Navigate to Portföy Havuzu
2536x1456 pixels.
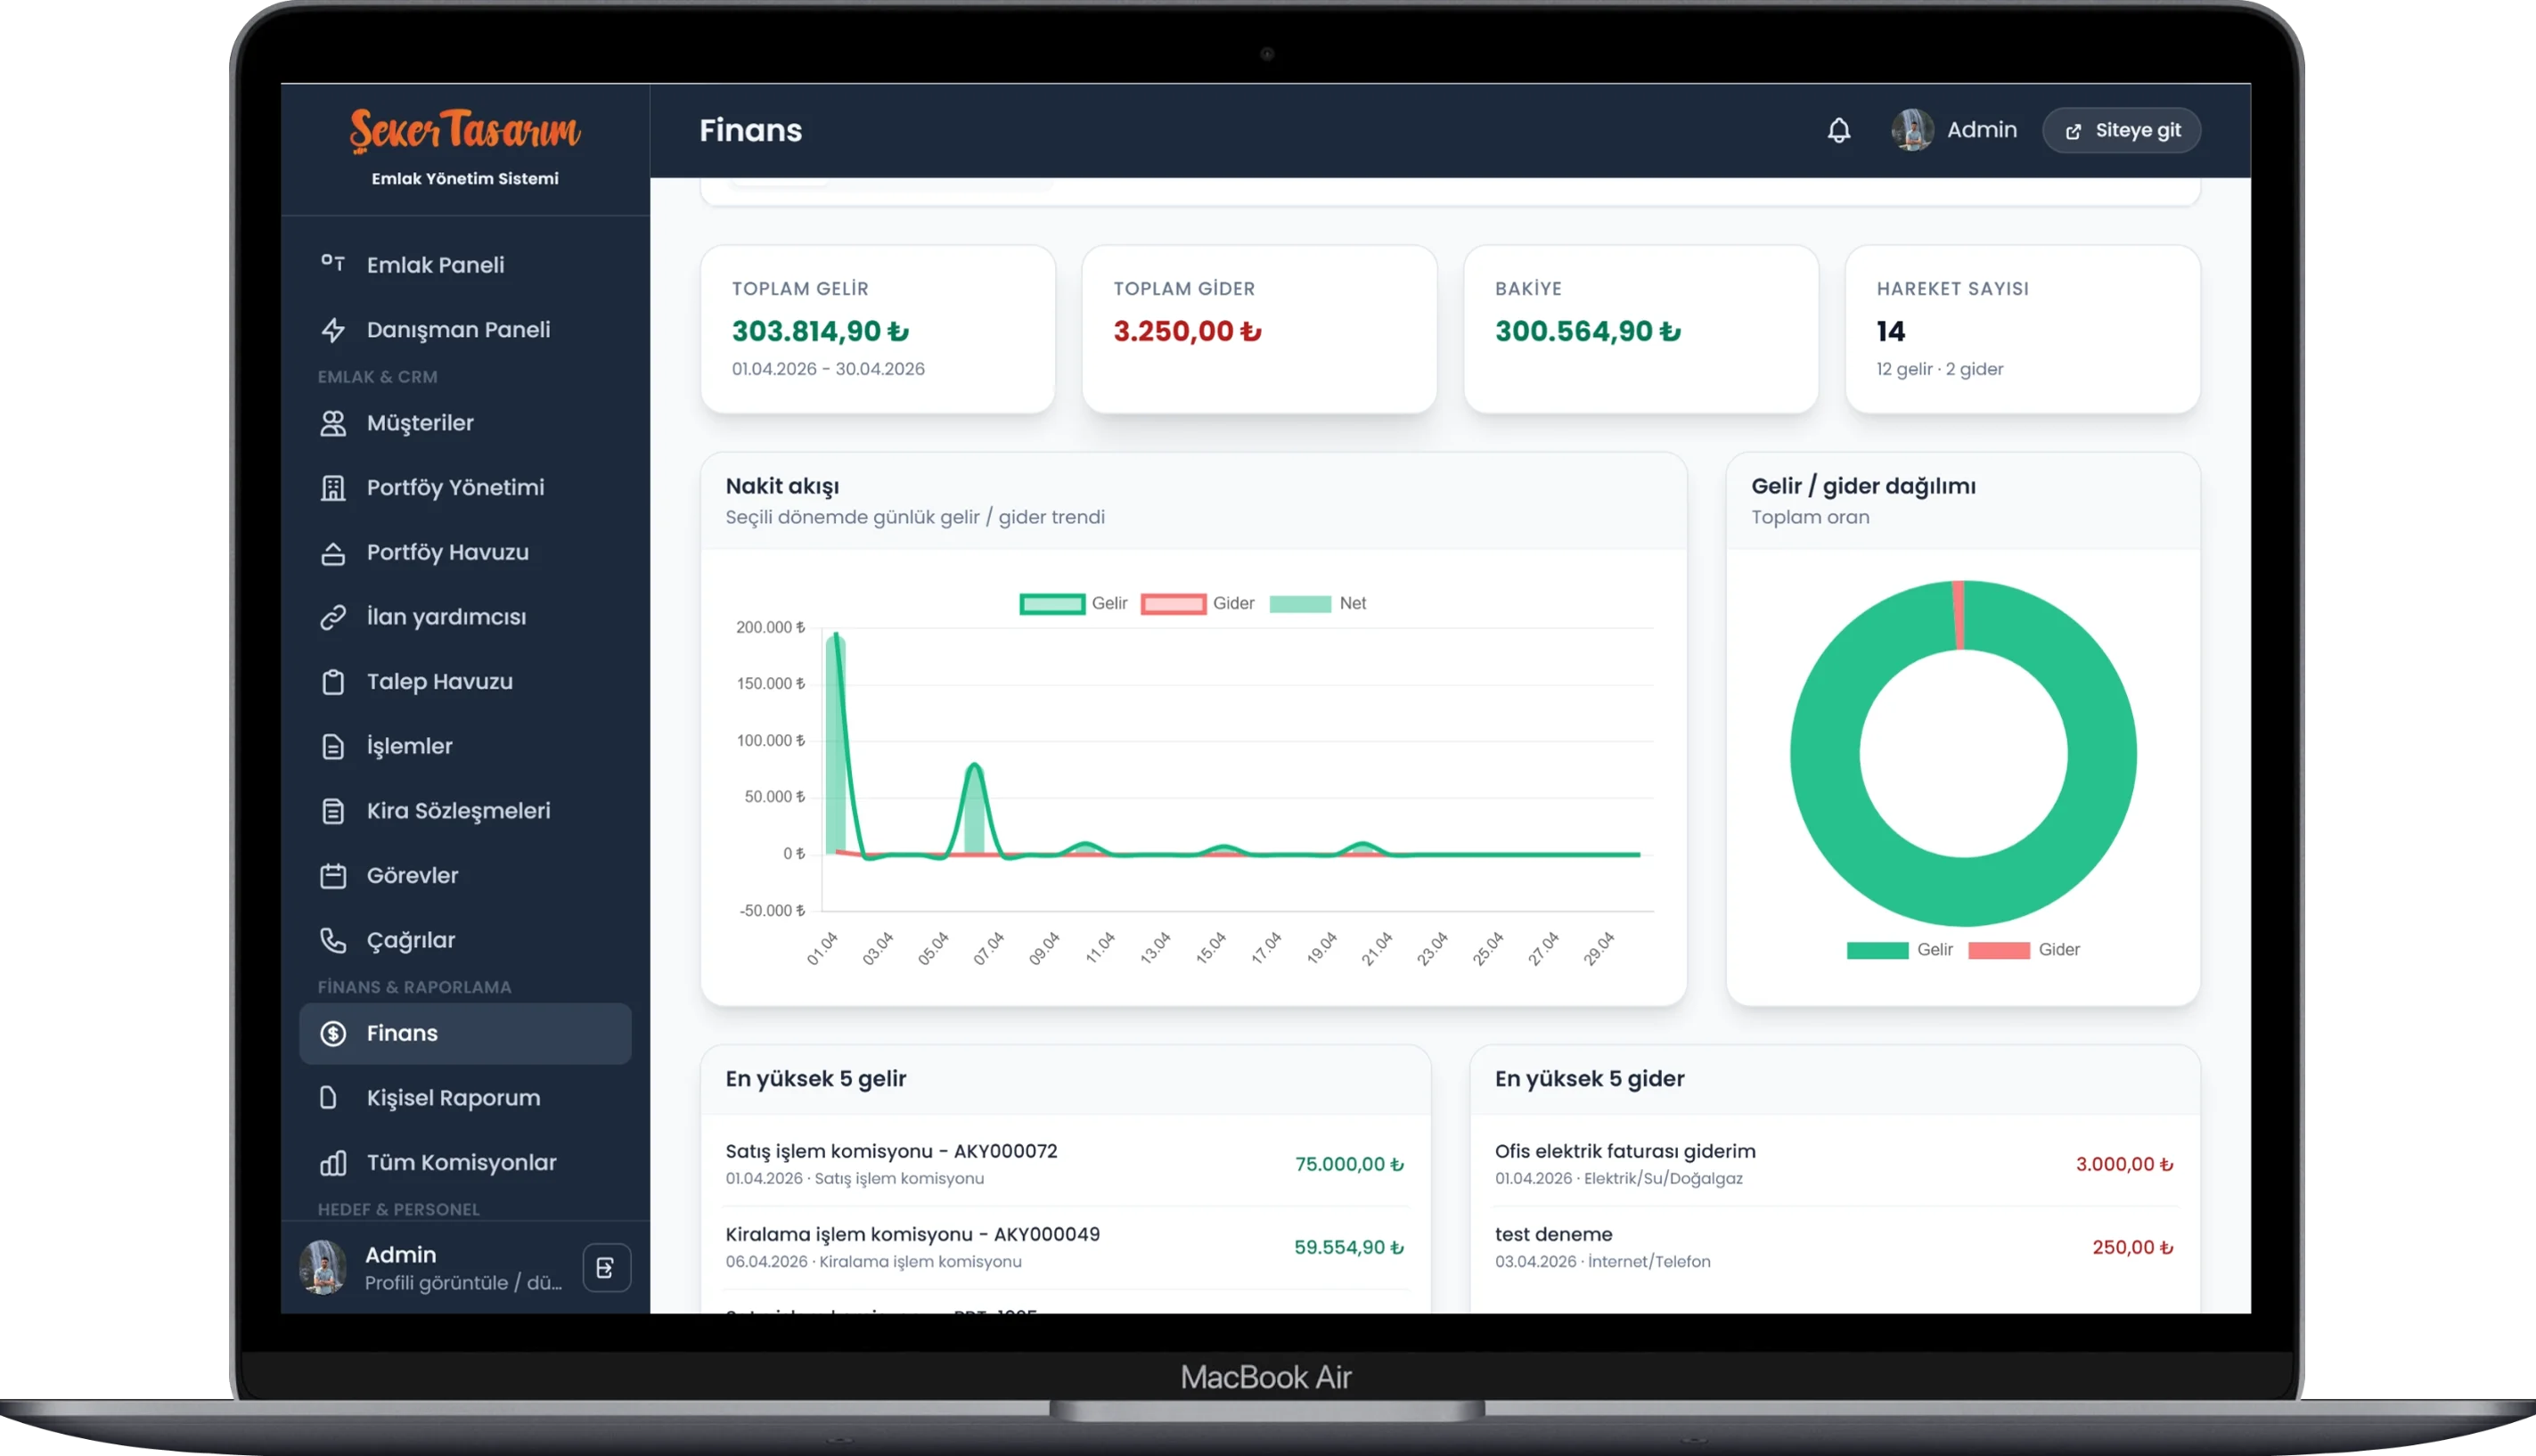[465, 552]
